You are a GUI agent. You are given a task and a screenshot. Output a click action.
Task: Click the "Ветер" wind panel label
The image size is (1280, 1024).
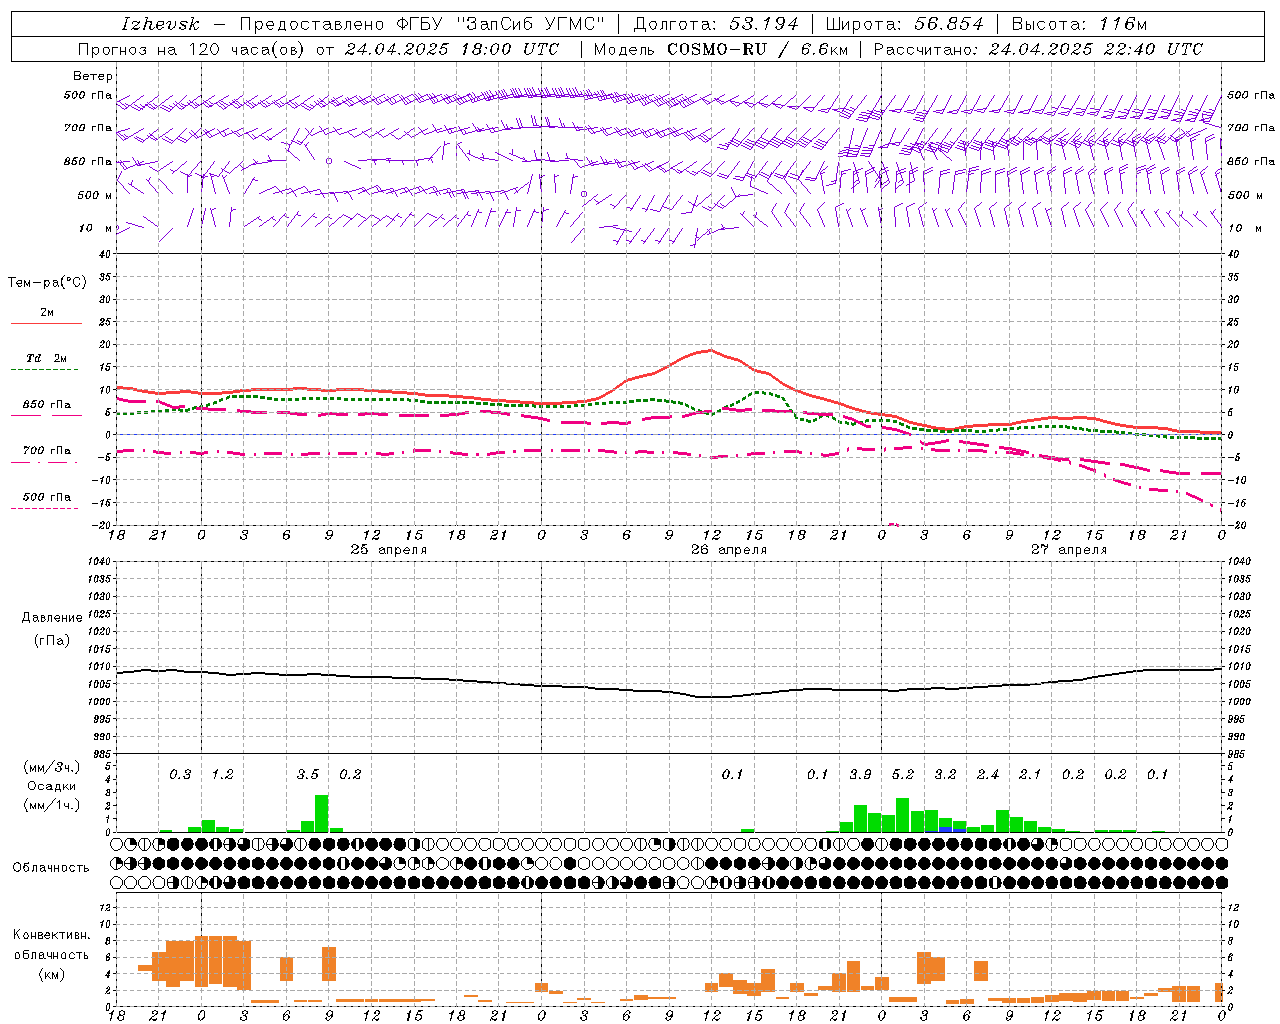(93, 76)
